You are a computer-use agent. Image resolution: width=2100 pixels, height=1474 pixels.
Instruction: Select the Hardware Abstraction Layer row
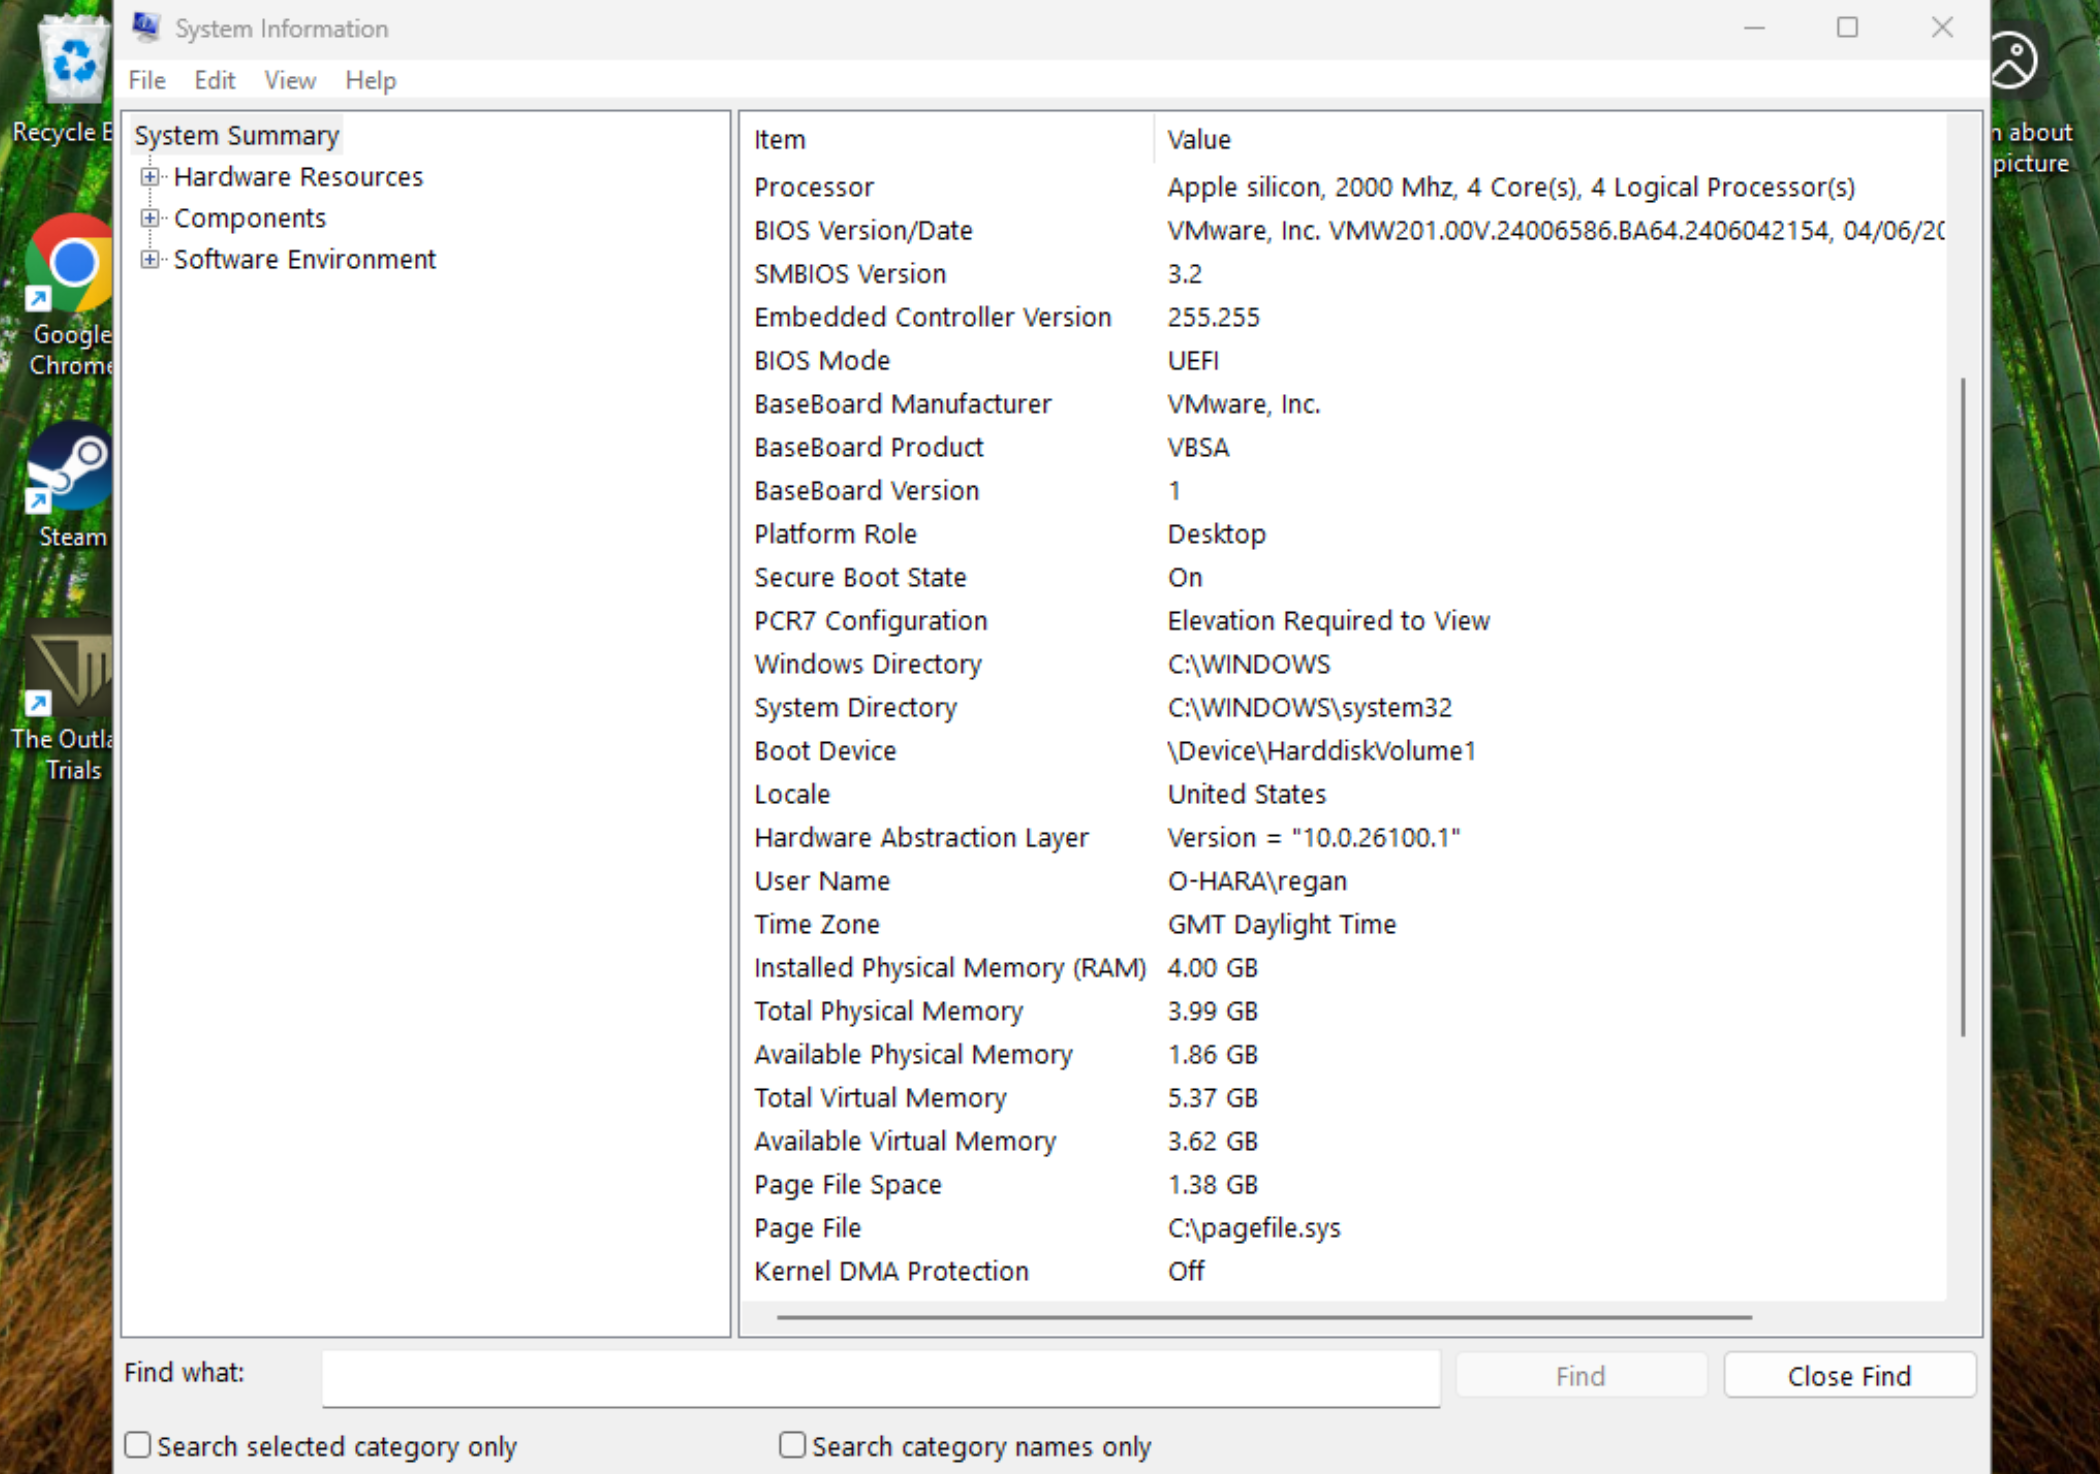pos(1344,837)
